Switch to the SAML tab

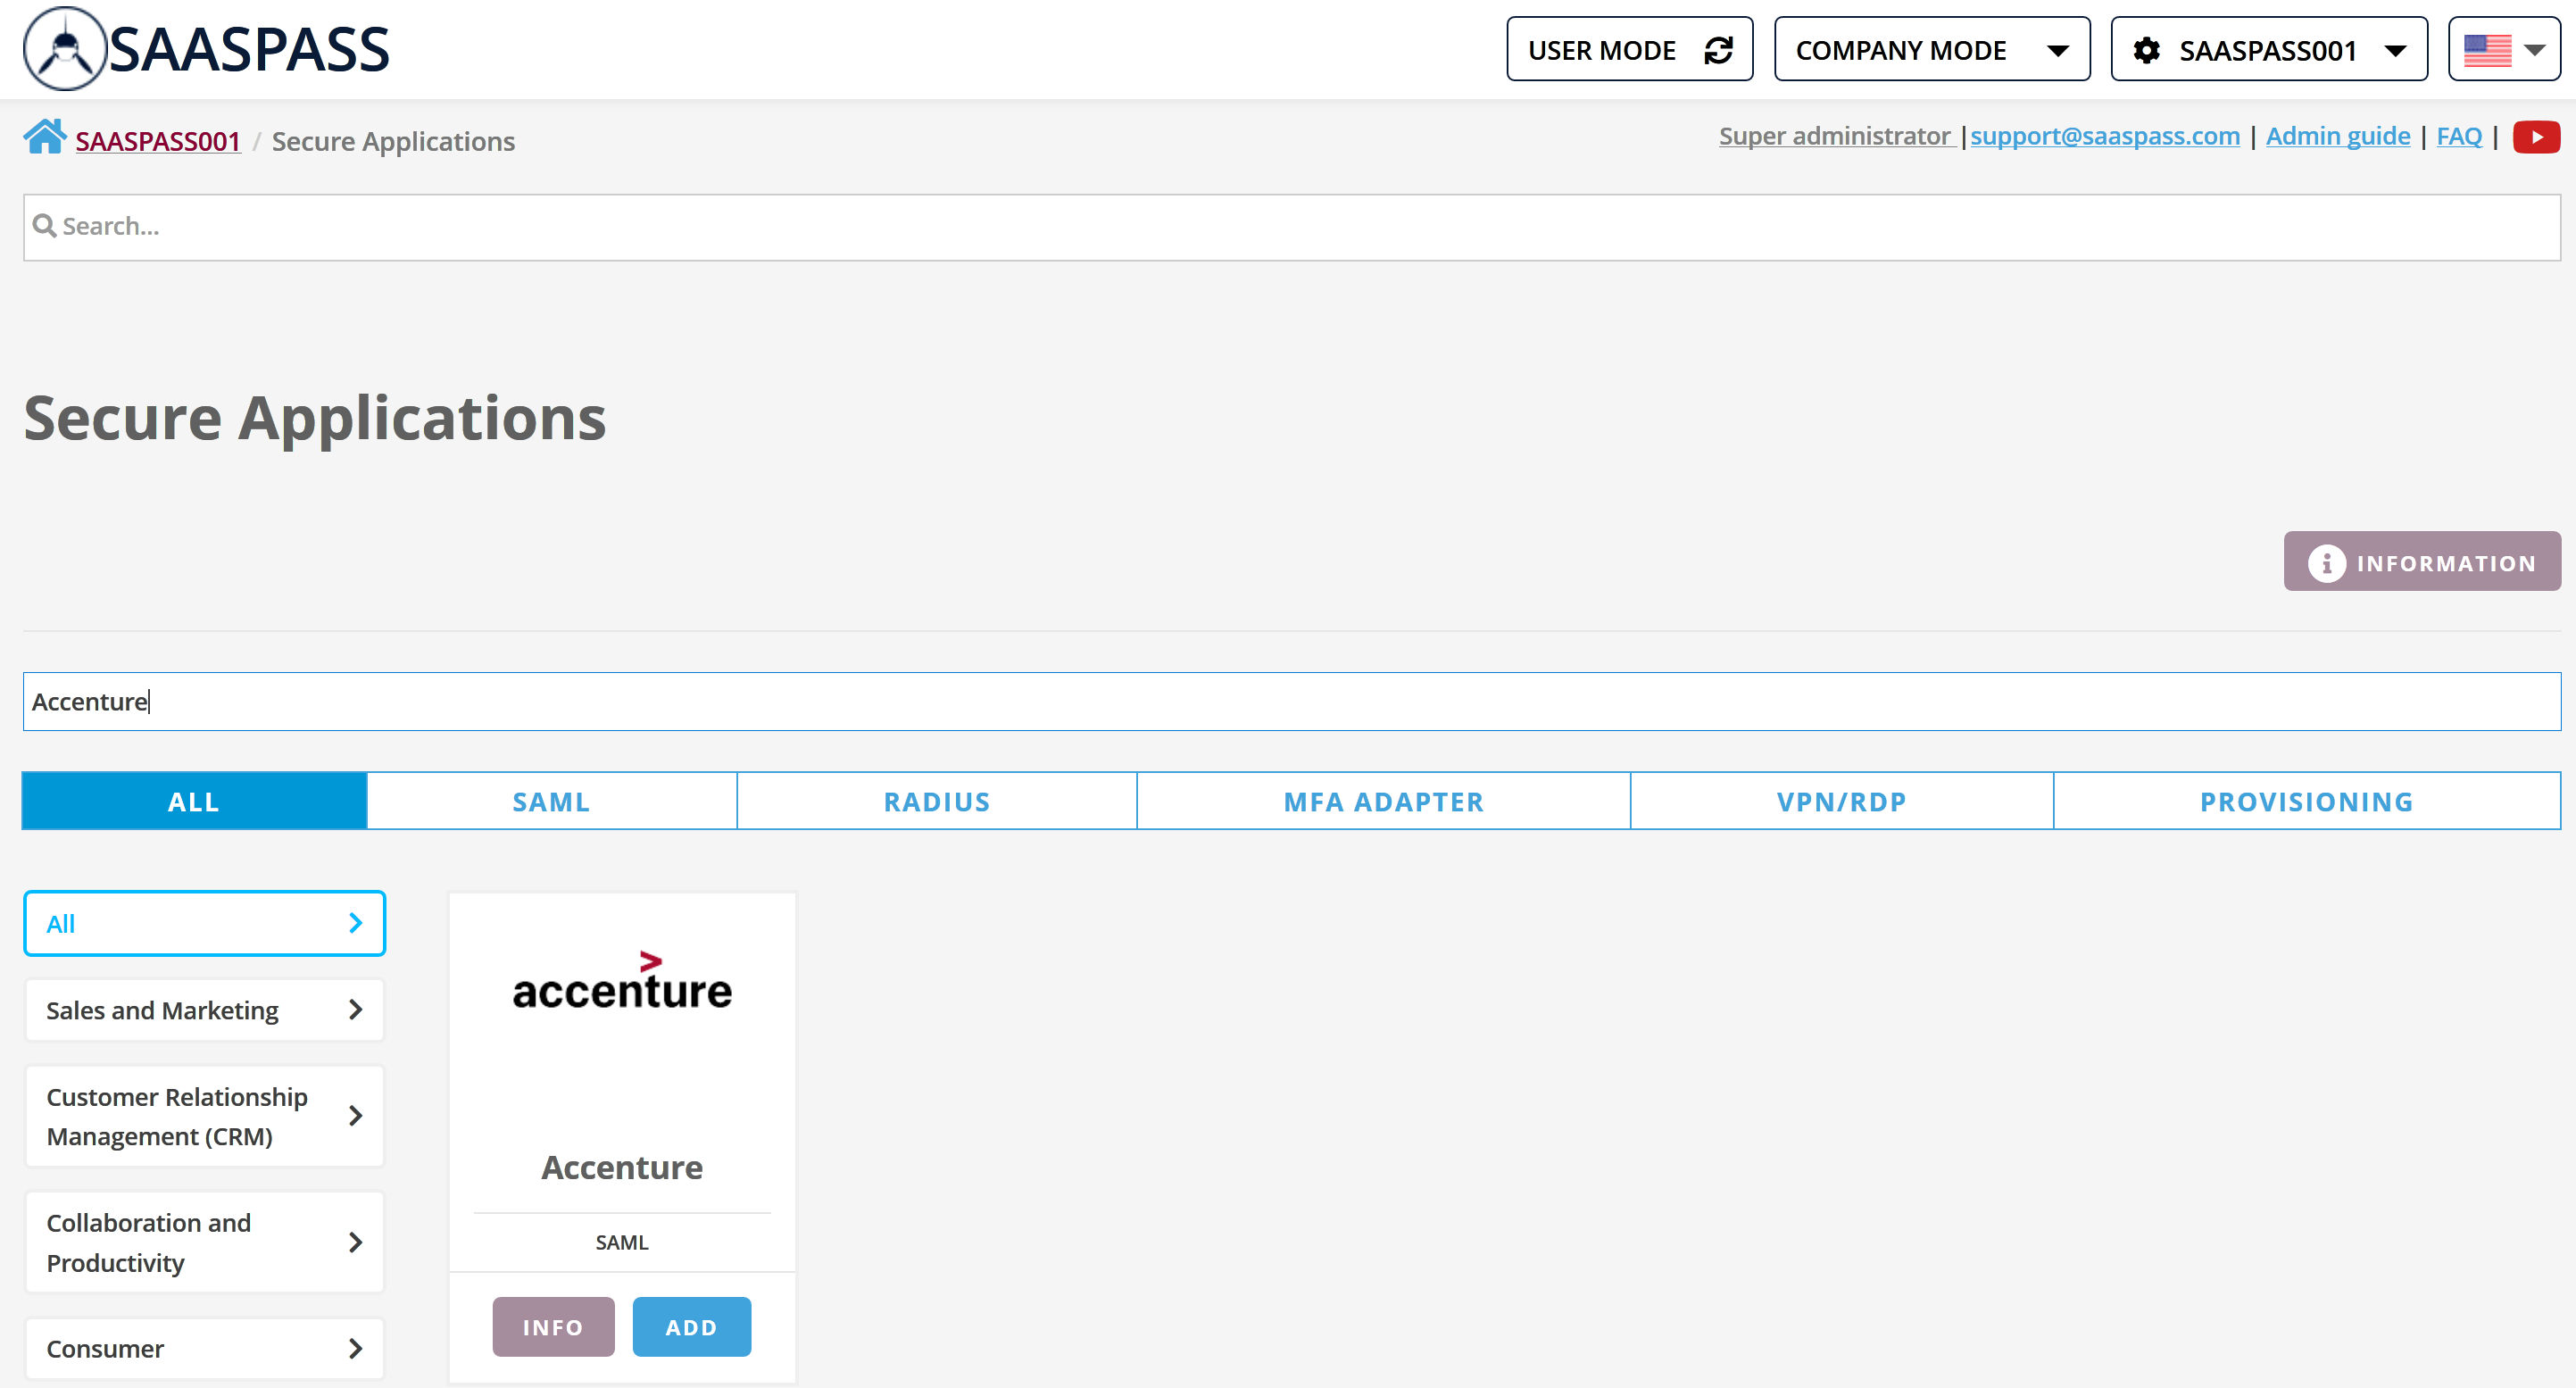pyautogui.click(x=550, y=801)
